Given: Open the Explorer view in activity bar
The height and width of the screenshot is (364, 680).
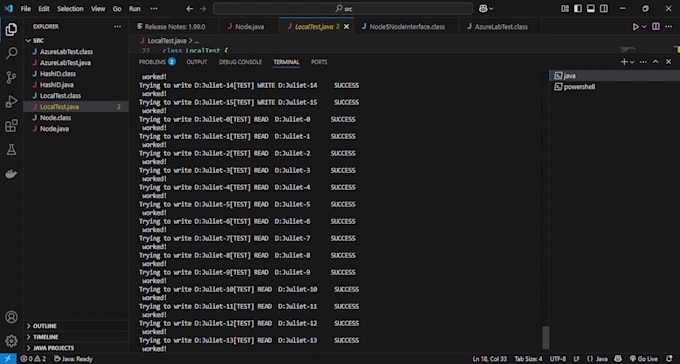Looking at the screenshot, I should (11, 30).
